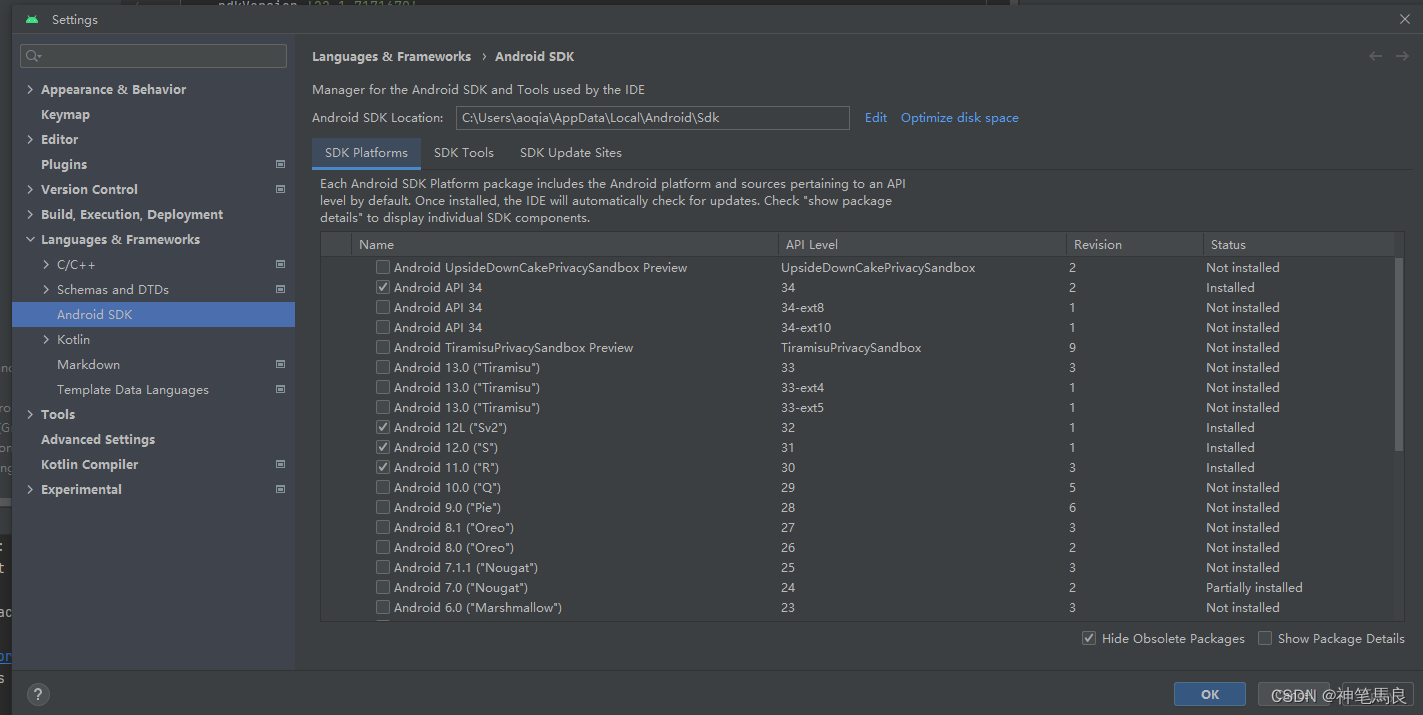The height and width of the screenshot is (715, 1423).
Task: Check Android 10.0 ("Q") checkbox
Action: point(383,487)
